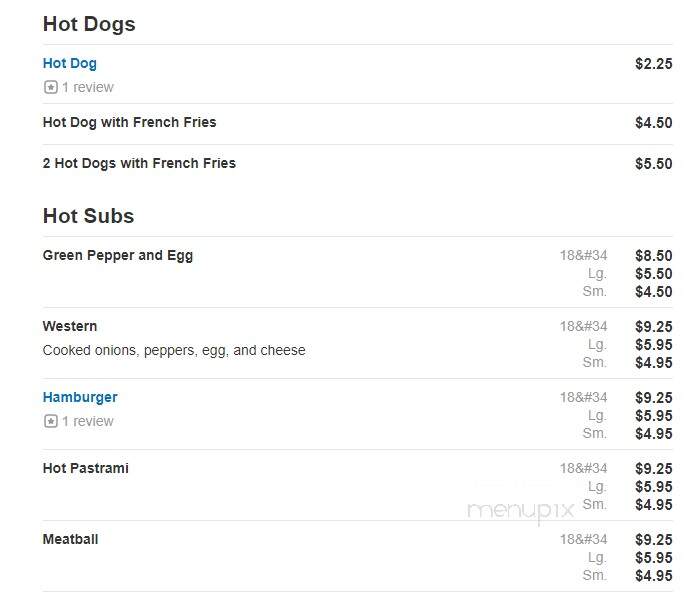
Task: Select the Hot Dogs section heading
Action: click(x=89, y=24)
